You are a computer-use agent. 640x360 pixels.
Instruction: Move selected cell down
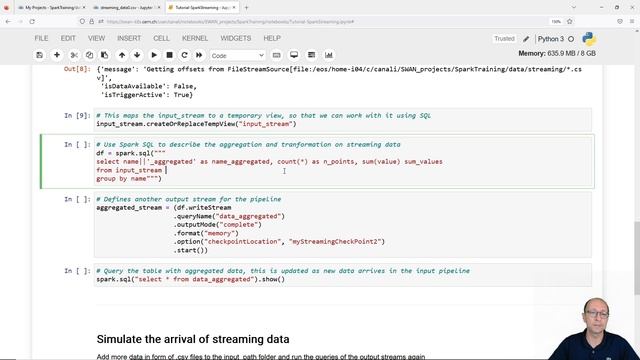point(137,55)
